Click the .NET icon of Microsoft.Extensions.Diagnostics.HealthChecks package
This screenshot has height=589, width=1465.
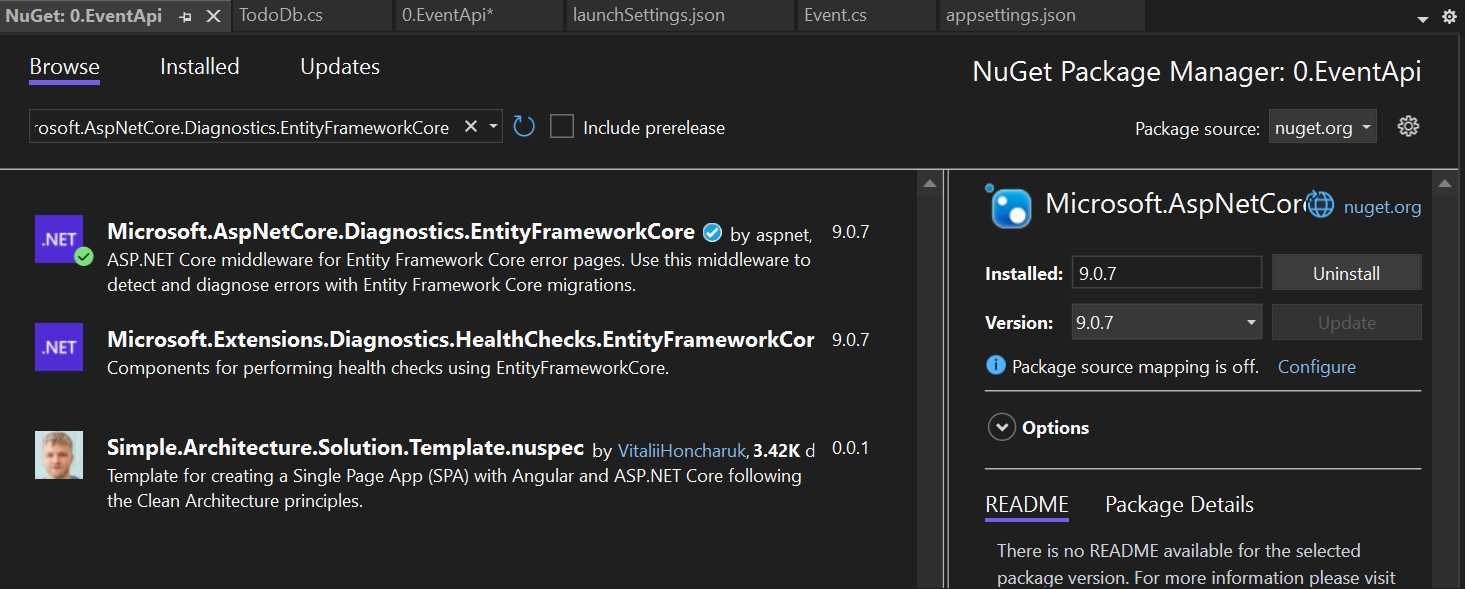pos(59,347)
